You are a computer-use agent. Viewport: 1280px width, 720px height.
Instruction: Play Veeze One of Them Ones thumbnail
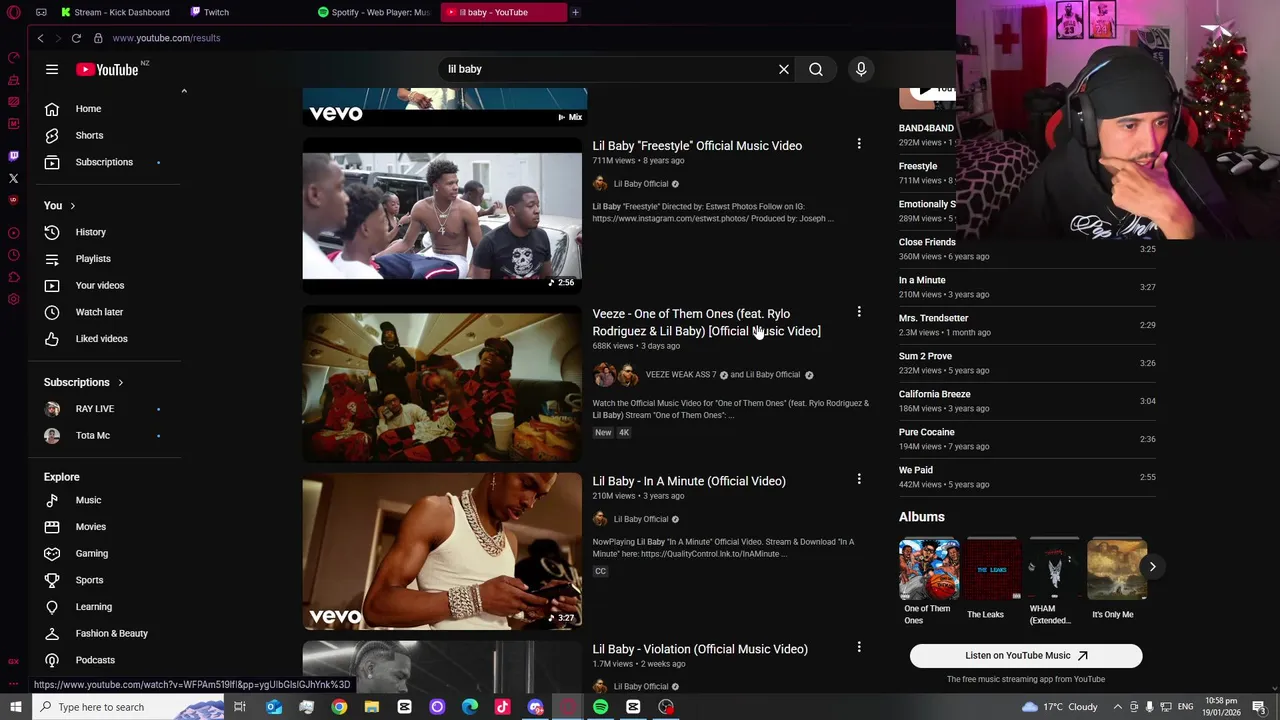point(442,383)
